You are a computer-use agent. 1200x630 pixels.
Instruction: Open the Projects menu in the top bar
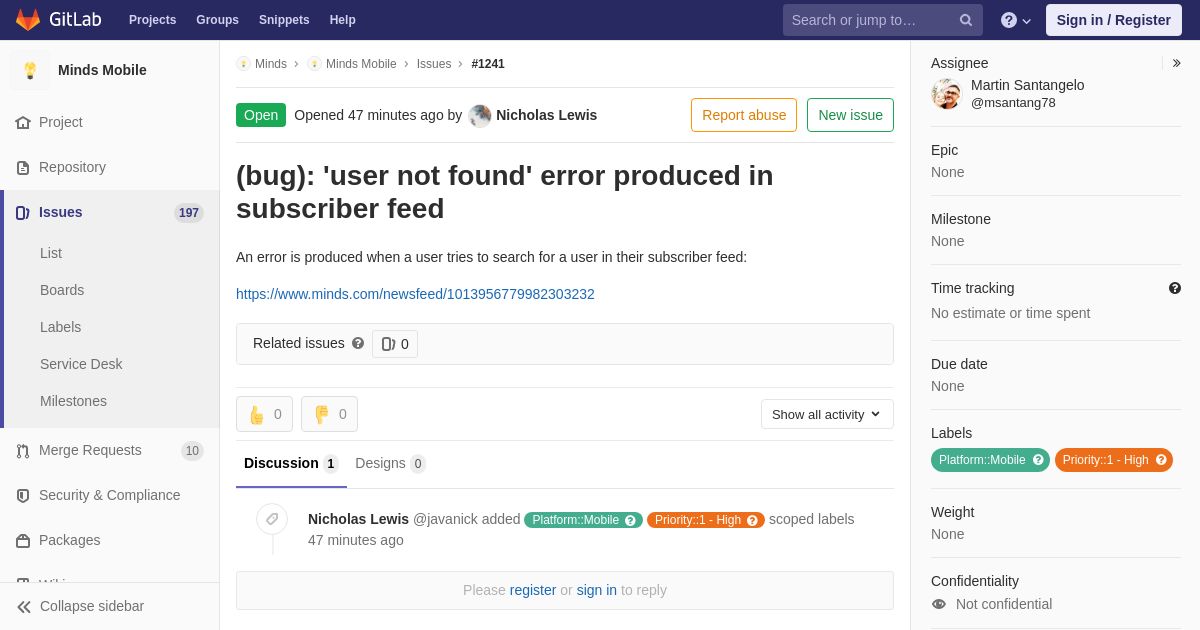click(x=152, y=20)
